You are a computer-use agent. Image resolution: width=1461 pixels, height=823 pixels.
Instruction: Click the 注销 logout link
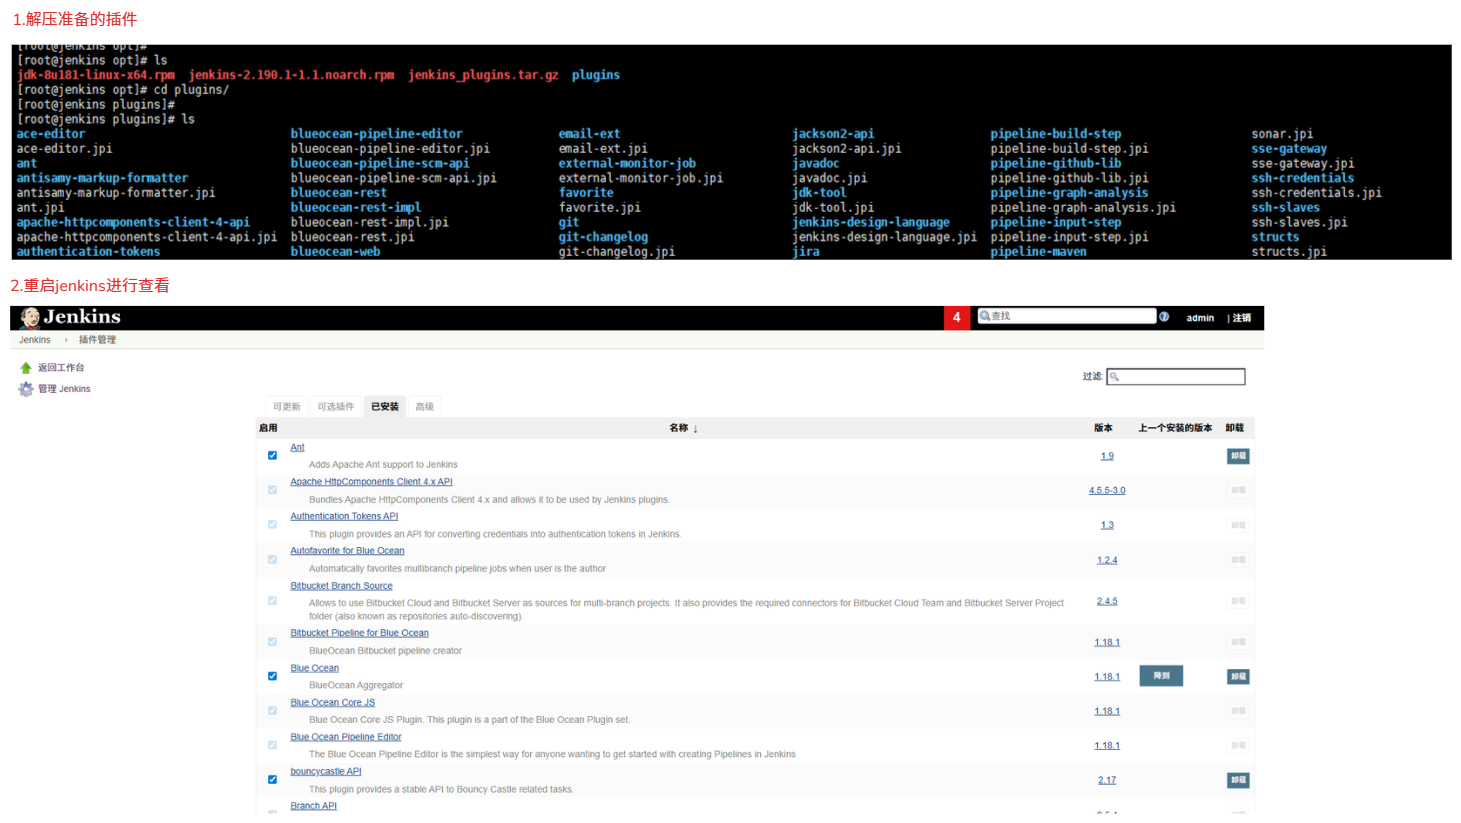[x=1242, y=318]
